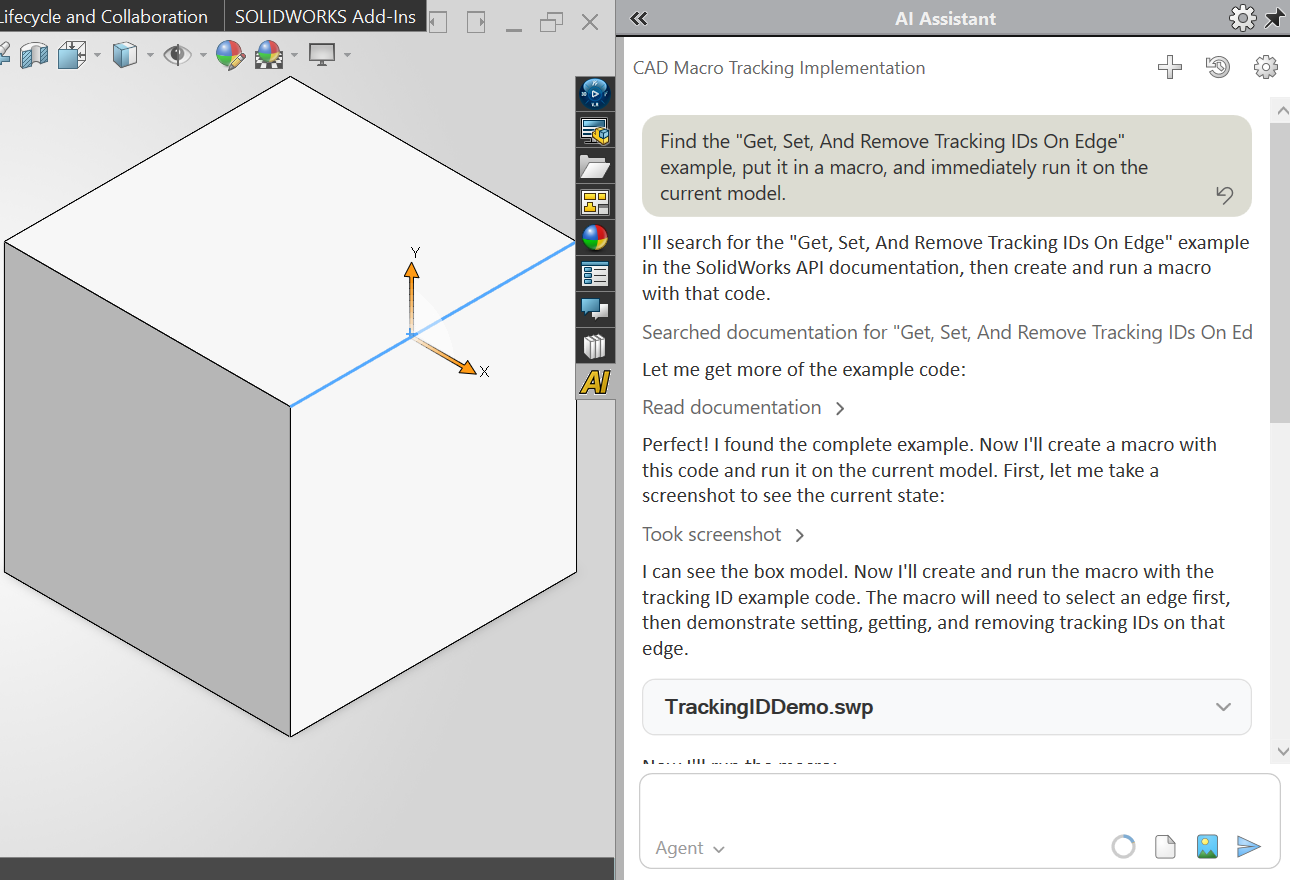Toggle the pin on AI Assistant pane

1274,18
